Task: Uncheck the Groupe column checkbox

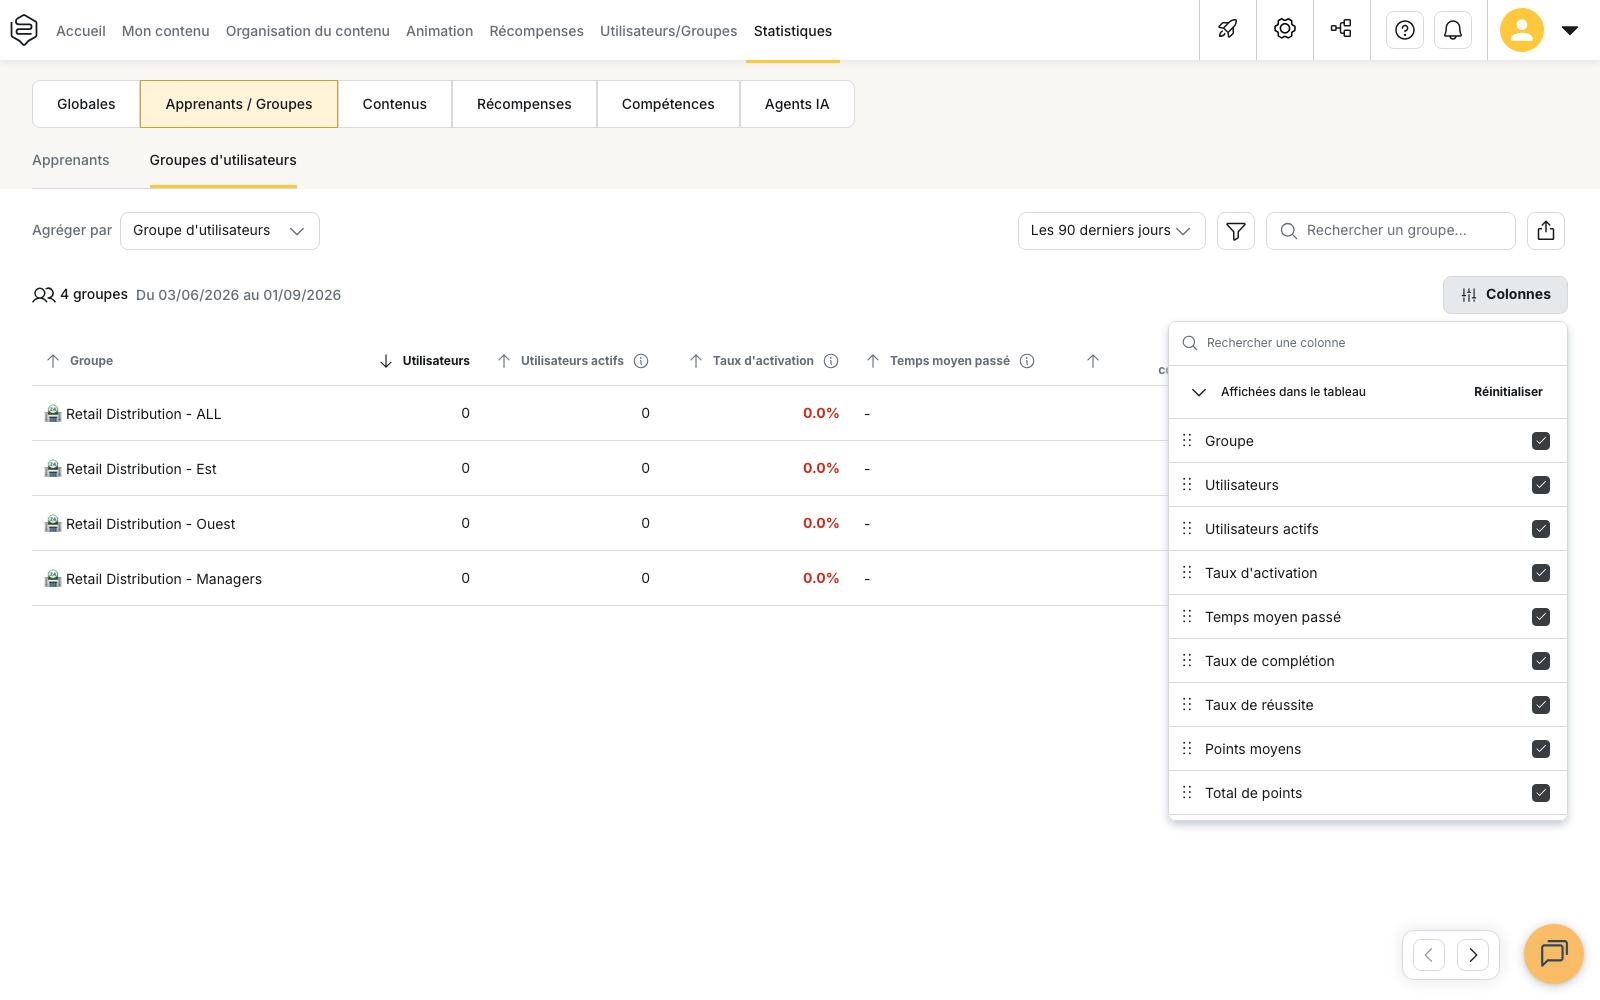Action: point(1541,441)
